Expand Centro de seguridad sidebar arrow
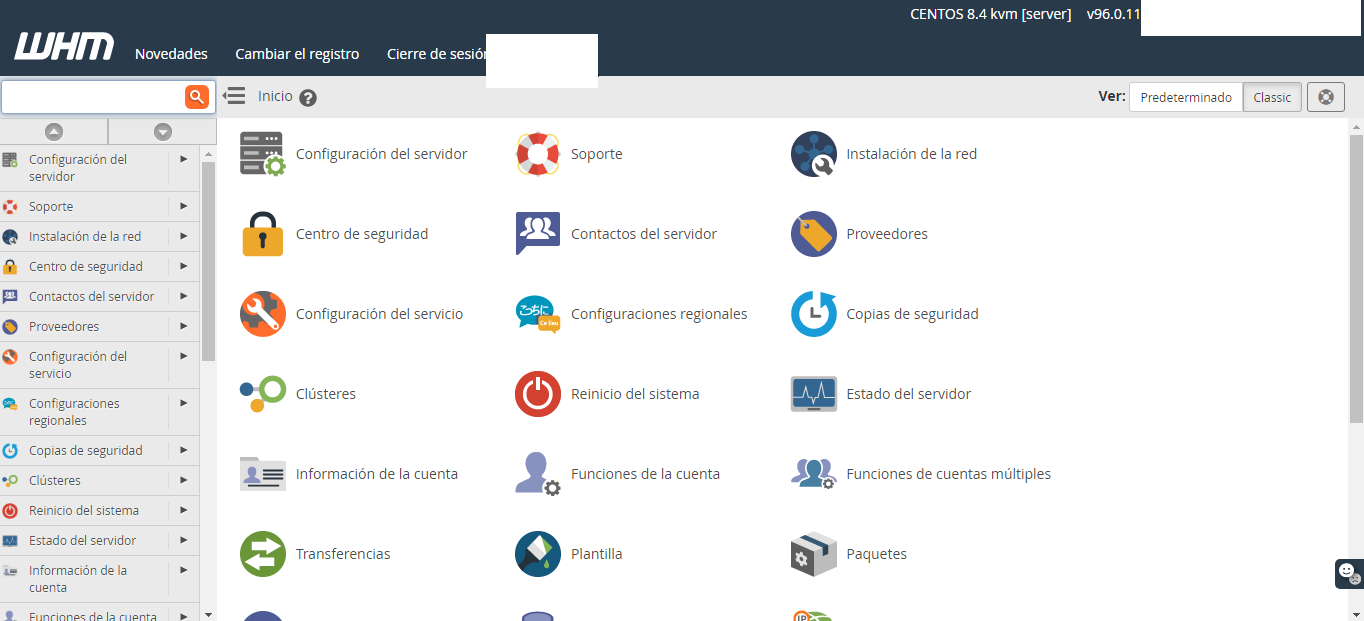Viewport: 1364px width, 621px height. point(184,266)
